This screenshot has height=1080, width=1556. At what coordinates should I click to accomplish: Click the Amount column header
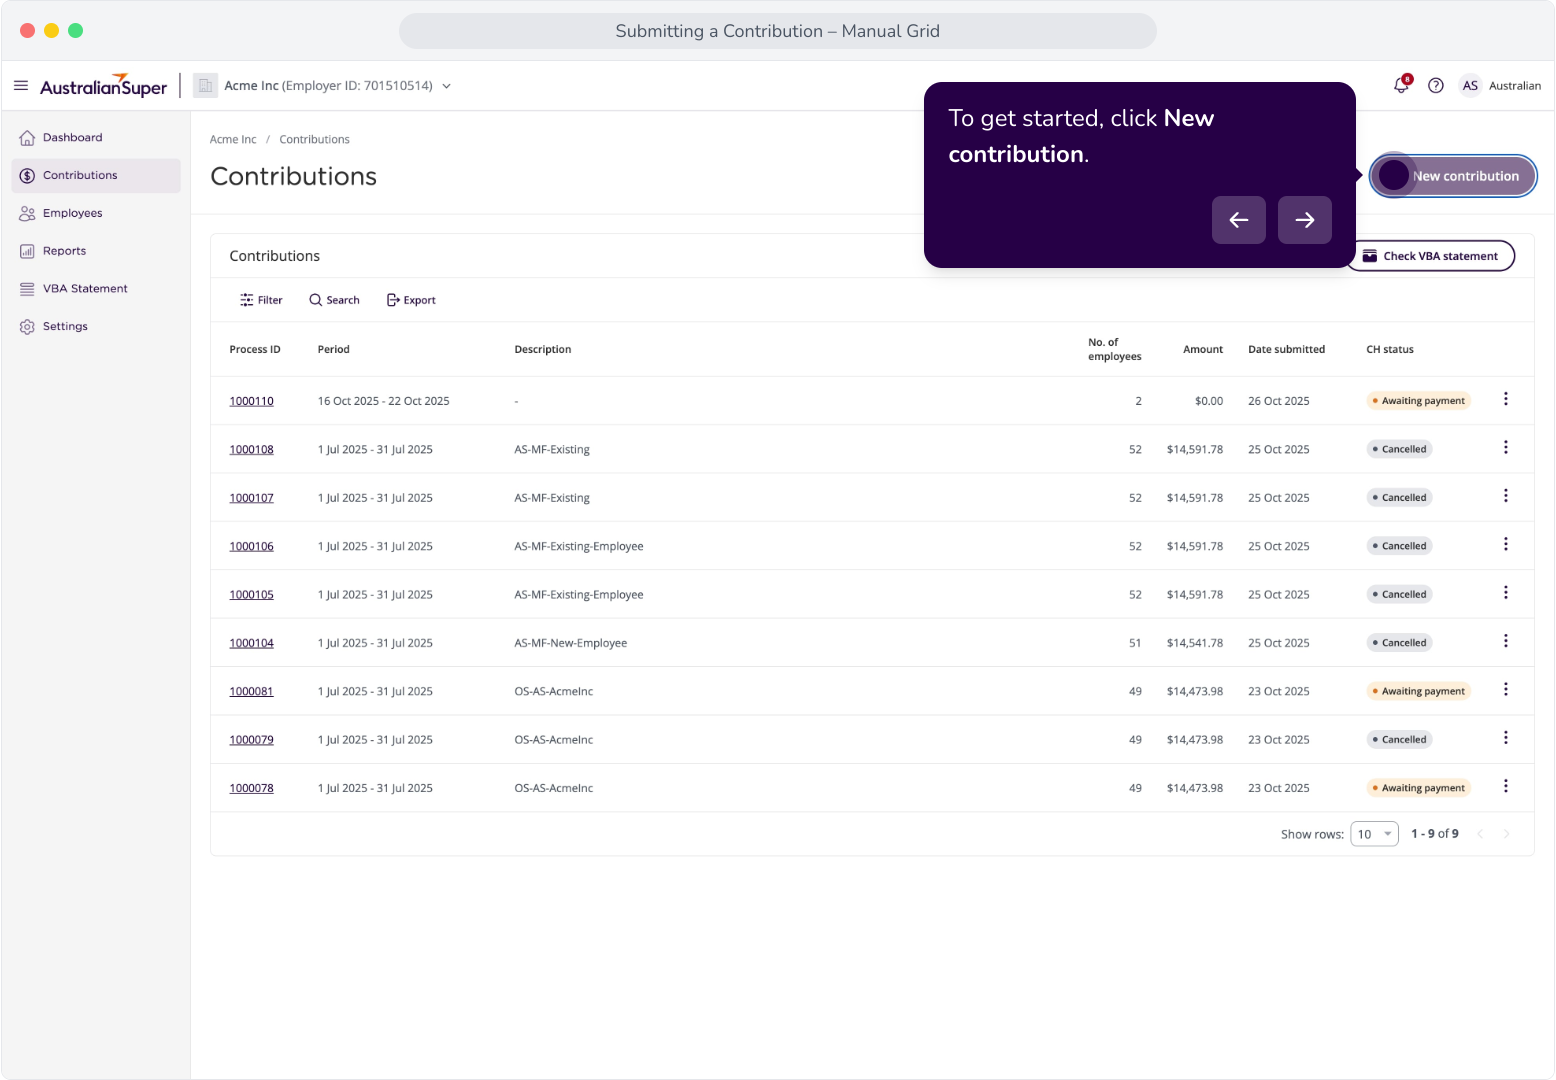(x=1203, y=350)
